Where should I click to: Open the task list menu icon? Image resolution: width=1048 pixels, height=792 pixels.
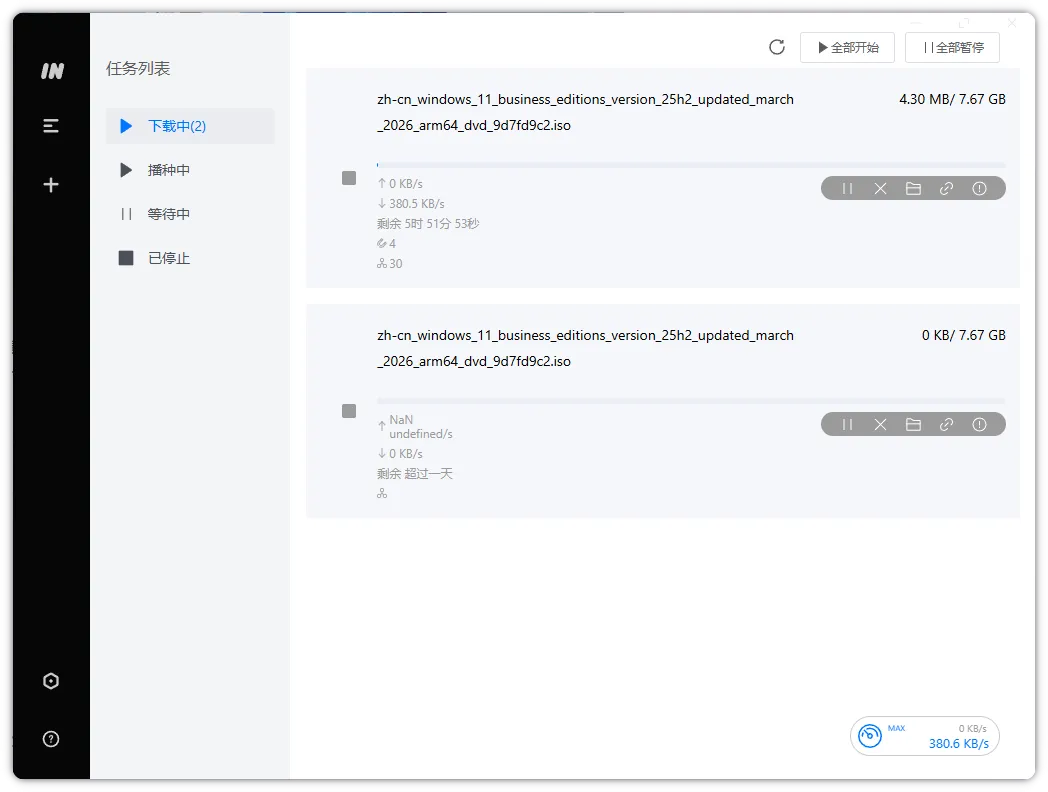coord(51,126)
